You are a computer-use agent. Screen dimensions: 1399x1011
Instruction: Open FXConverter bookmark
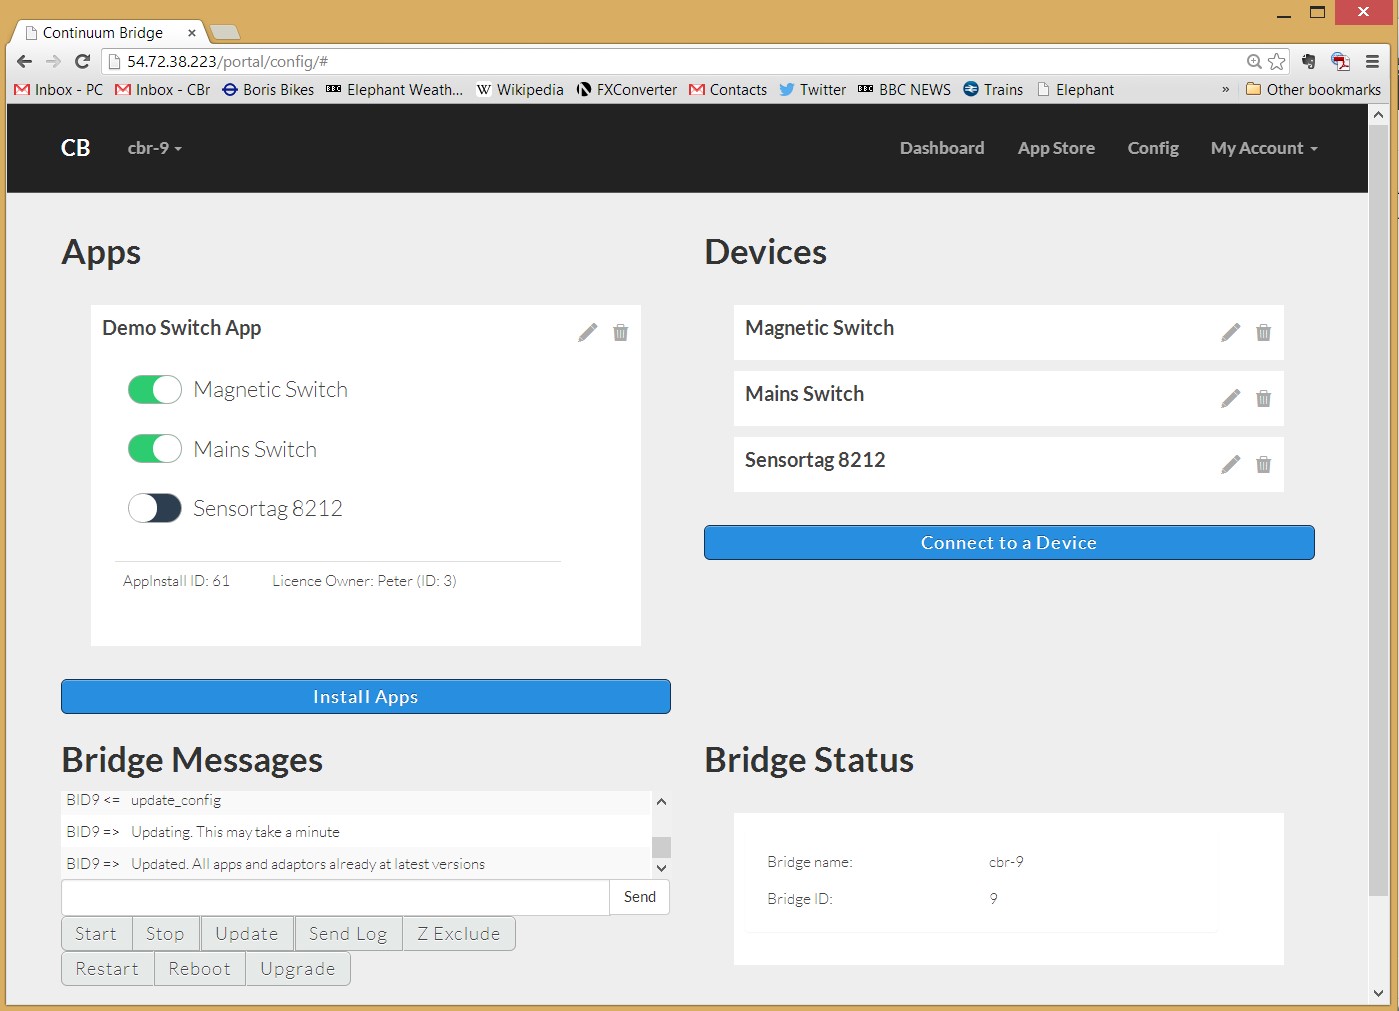tap(626, 89)
